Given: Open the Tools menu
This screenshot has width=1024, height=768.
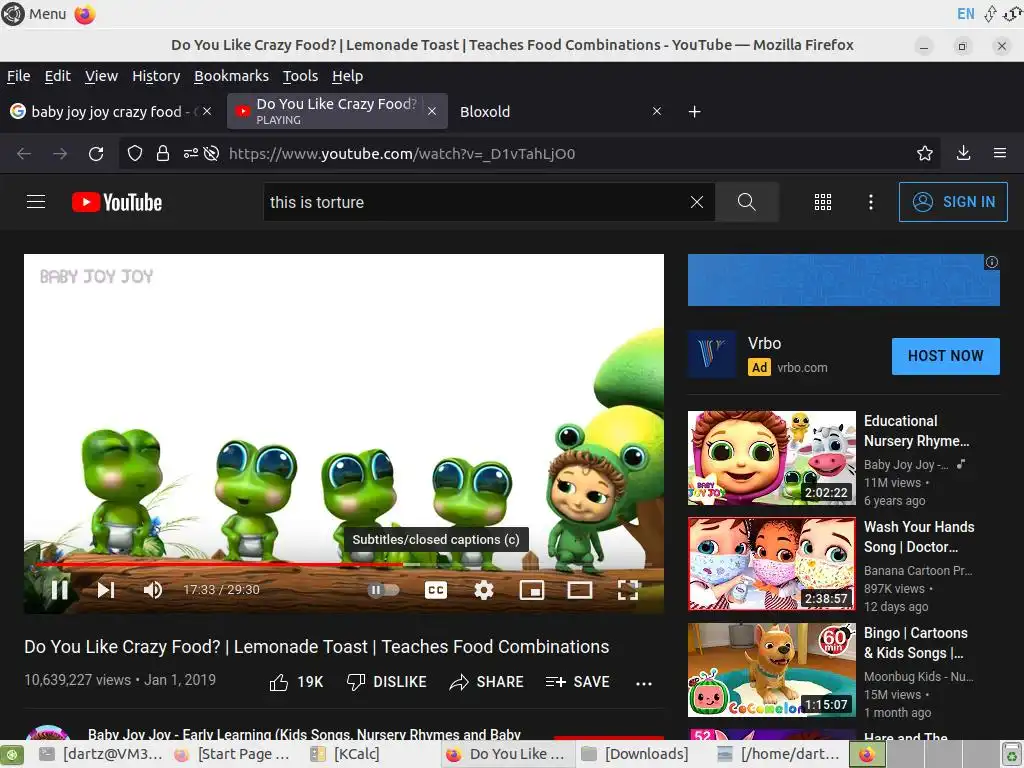Looking at the screenshot, I should (300, 76).
